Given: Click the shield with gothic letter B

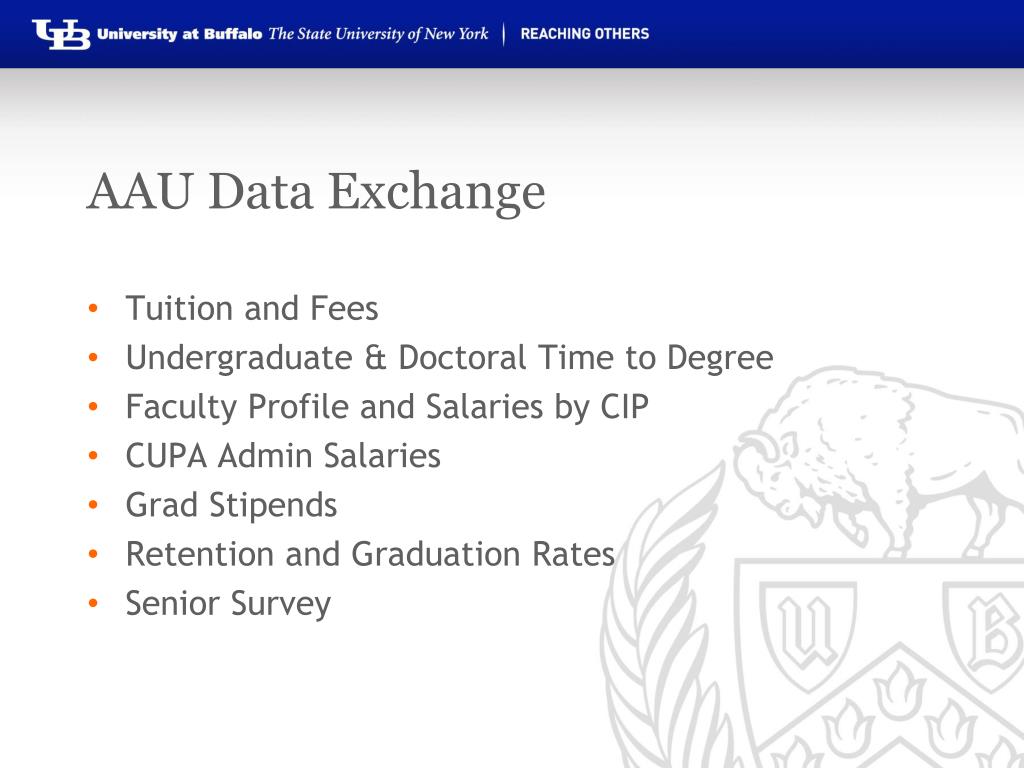Looking at the screenshot, I should pyautogui.click(x=985, y=632).
